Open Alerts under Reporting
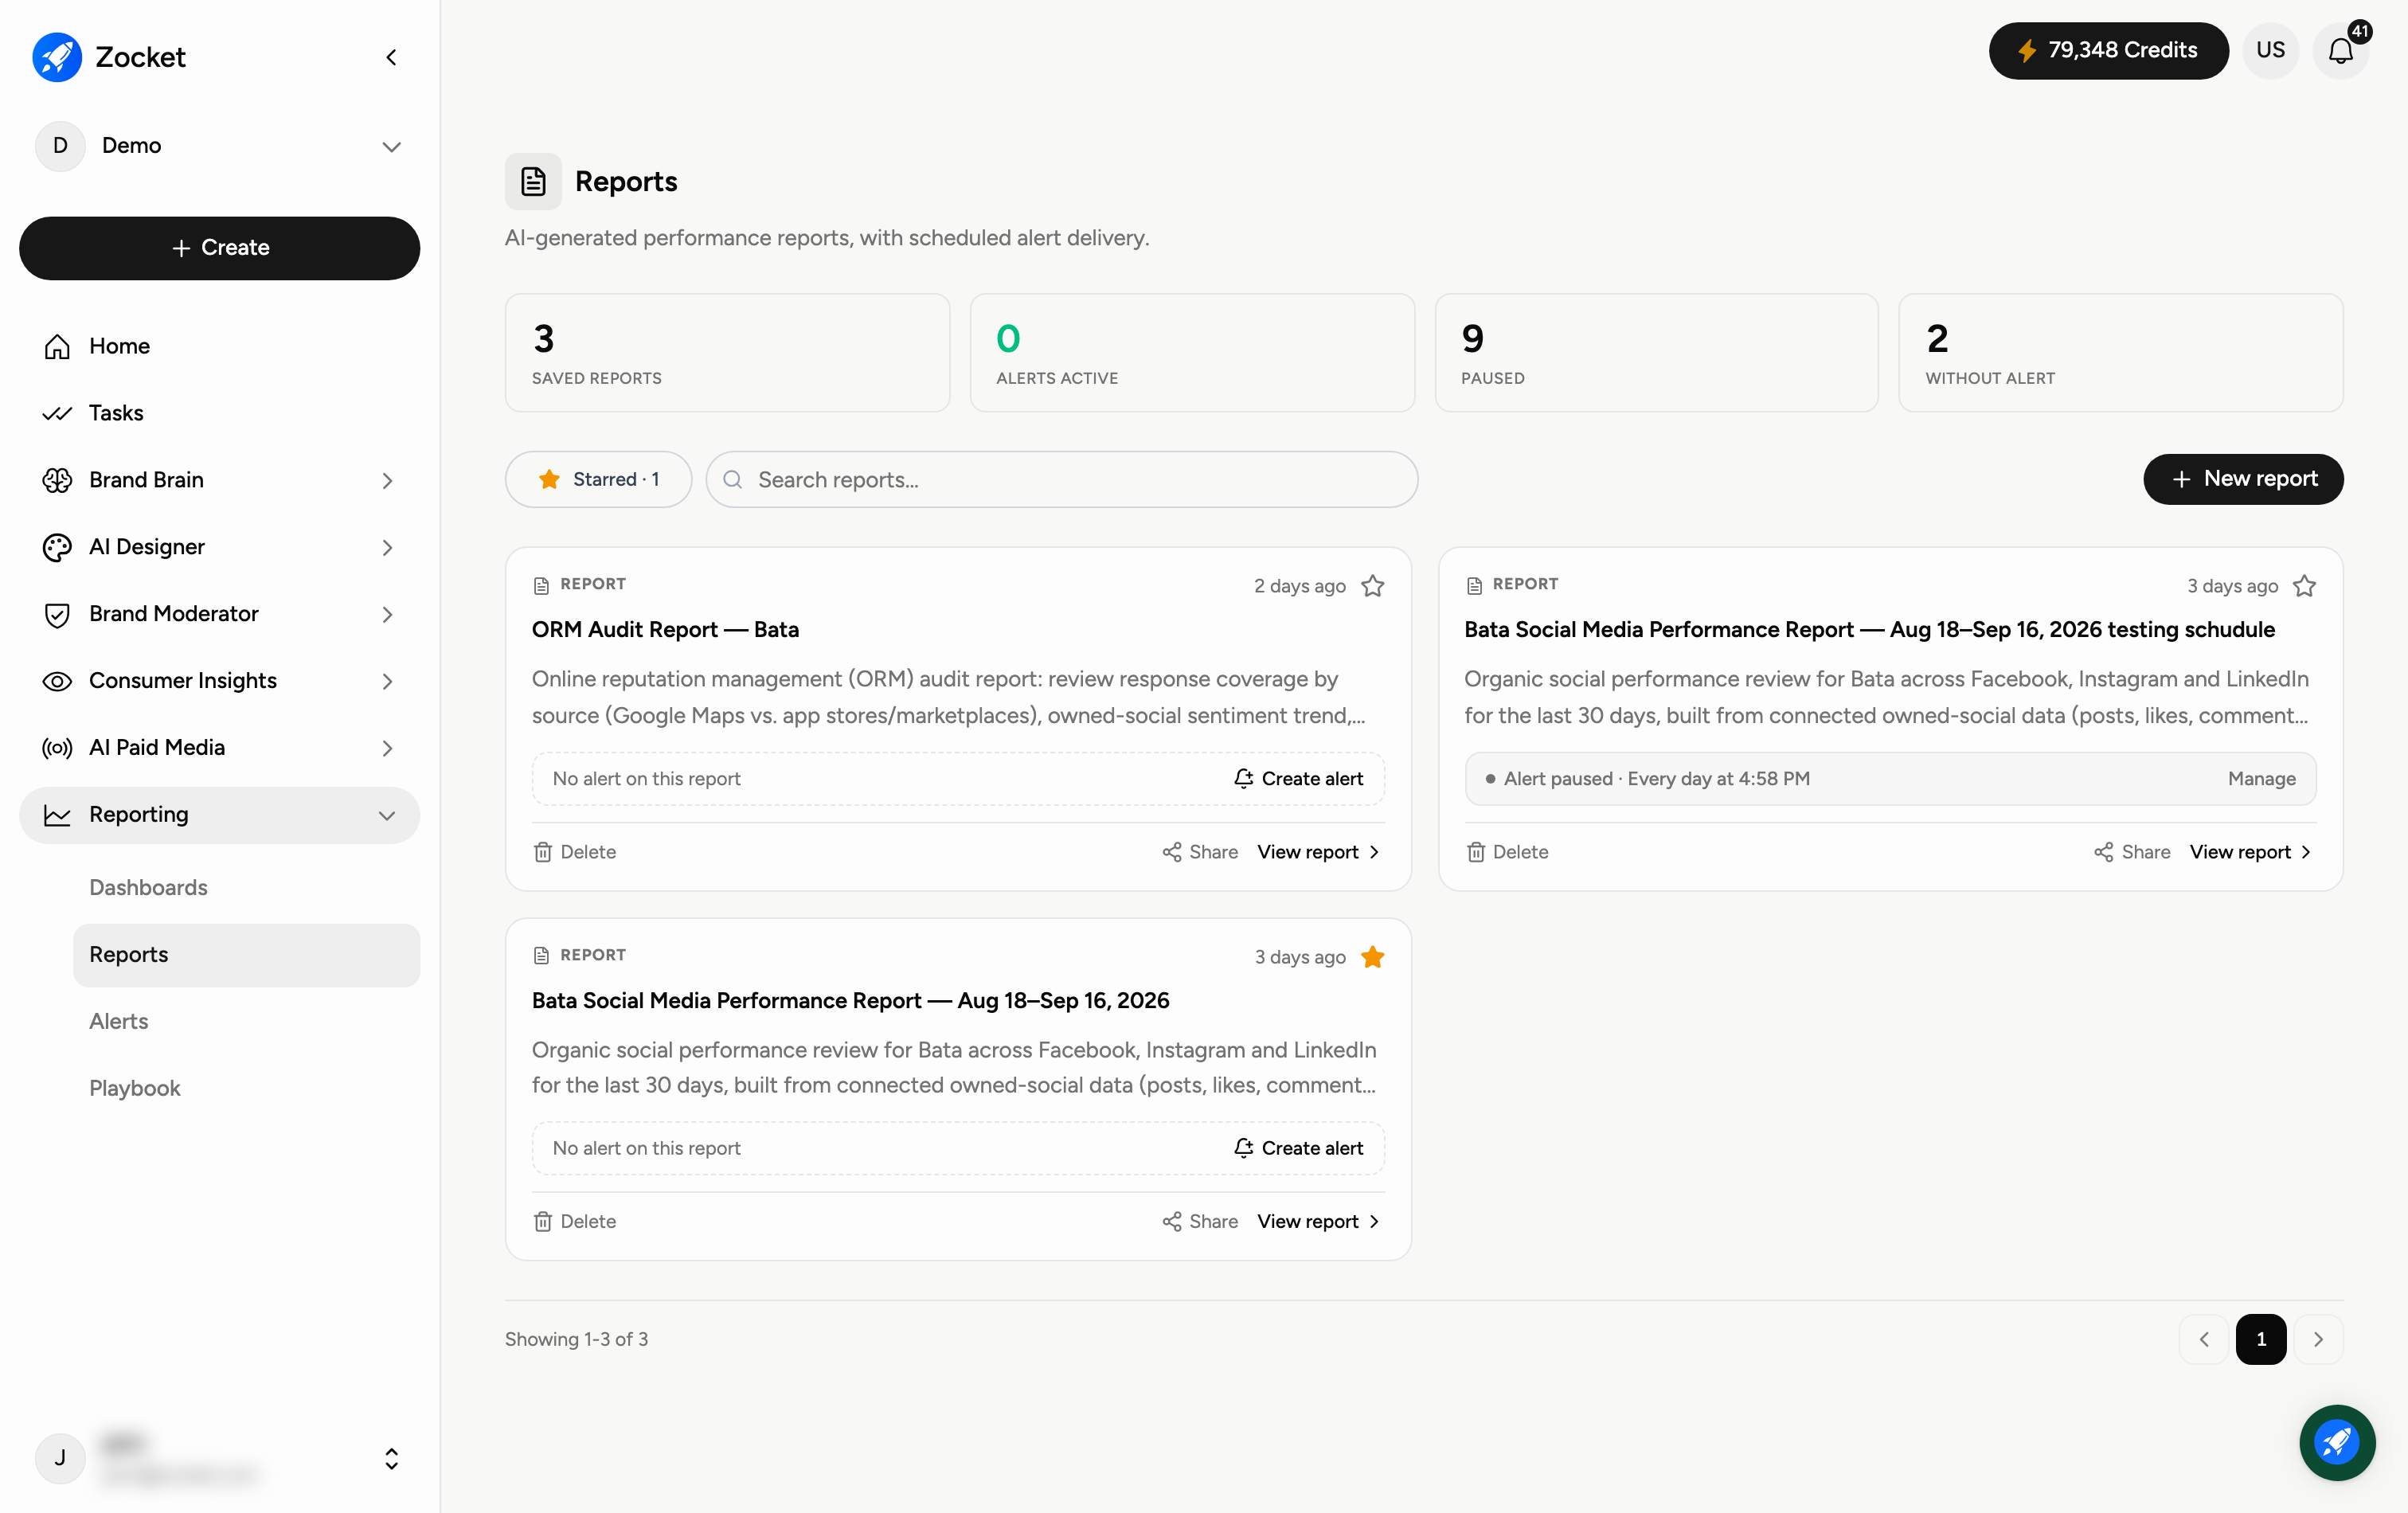 [x=246, y=1022]
